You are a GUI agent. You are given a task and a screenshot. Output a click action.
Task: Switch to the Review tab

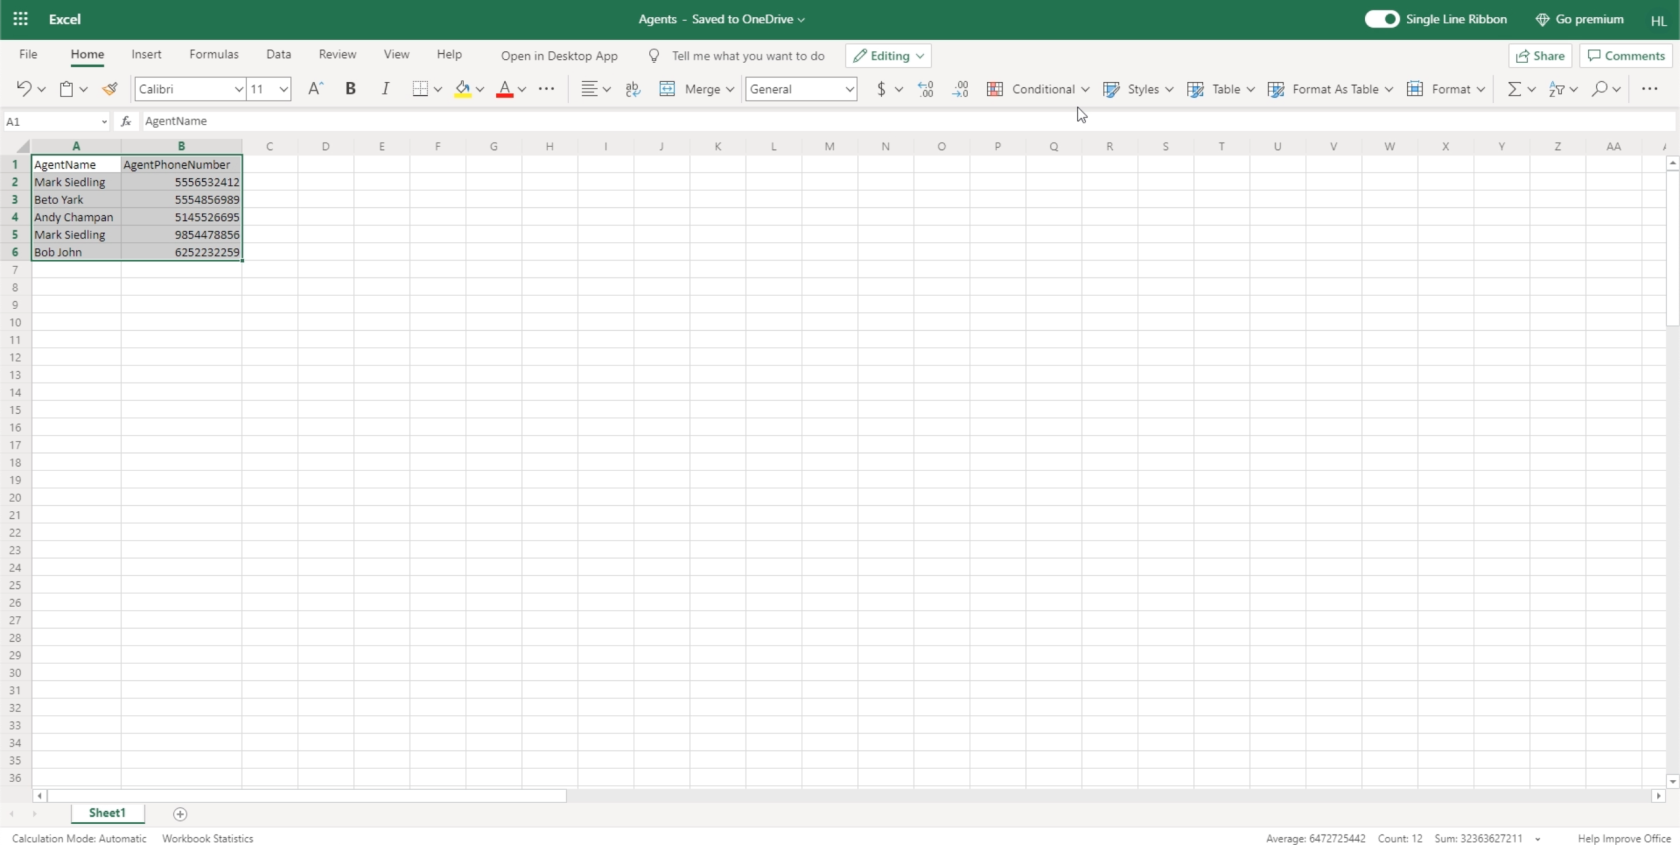[337, 54]
